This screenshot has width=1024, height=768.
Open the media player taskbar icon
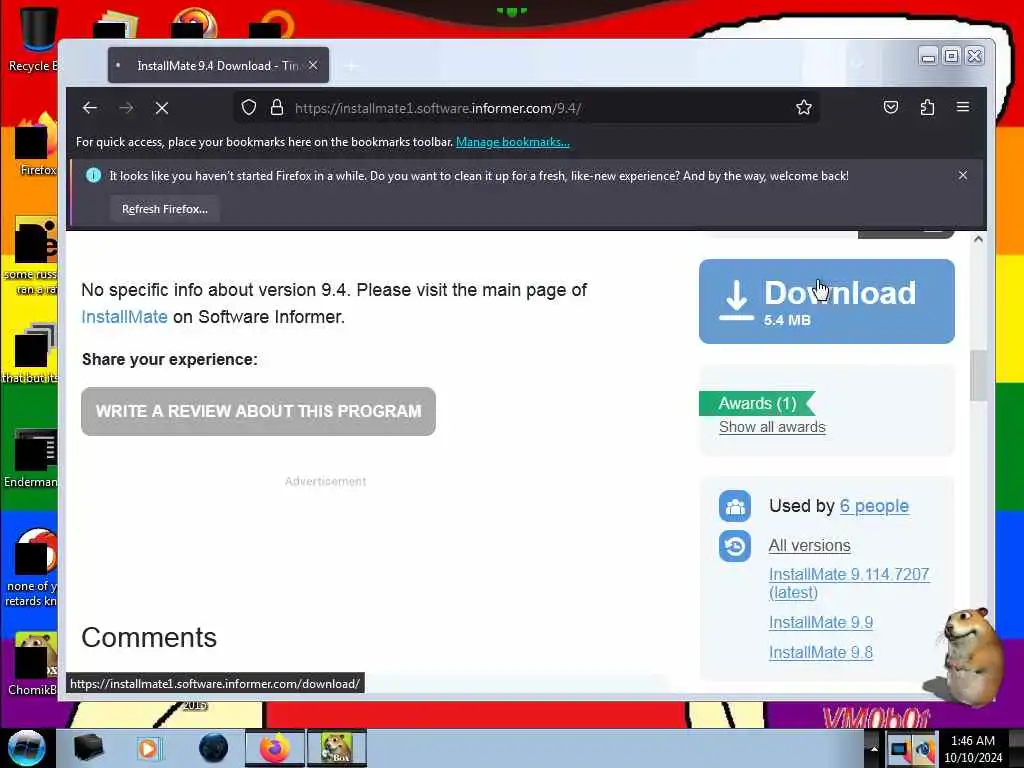pos(148,748)
